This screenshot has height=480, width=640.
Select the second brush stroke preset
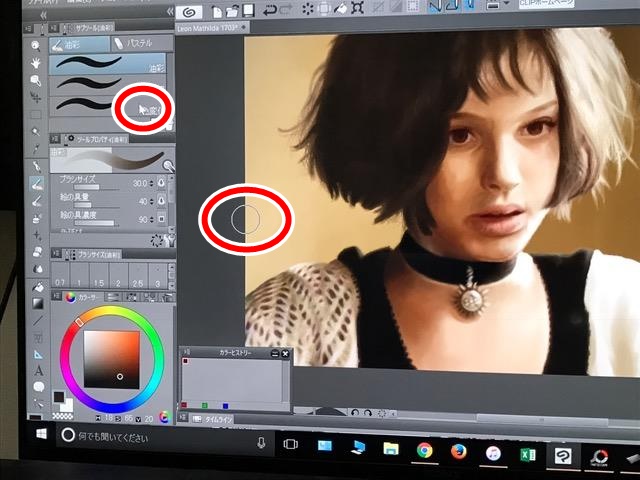[x=108, y=85]
